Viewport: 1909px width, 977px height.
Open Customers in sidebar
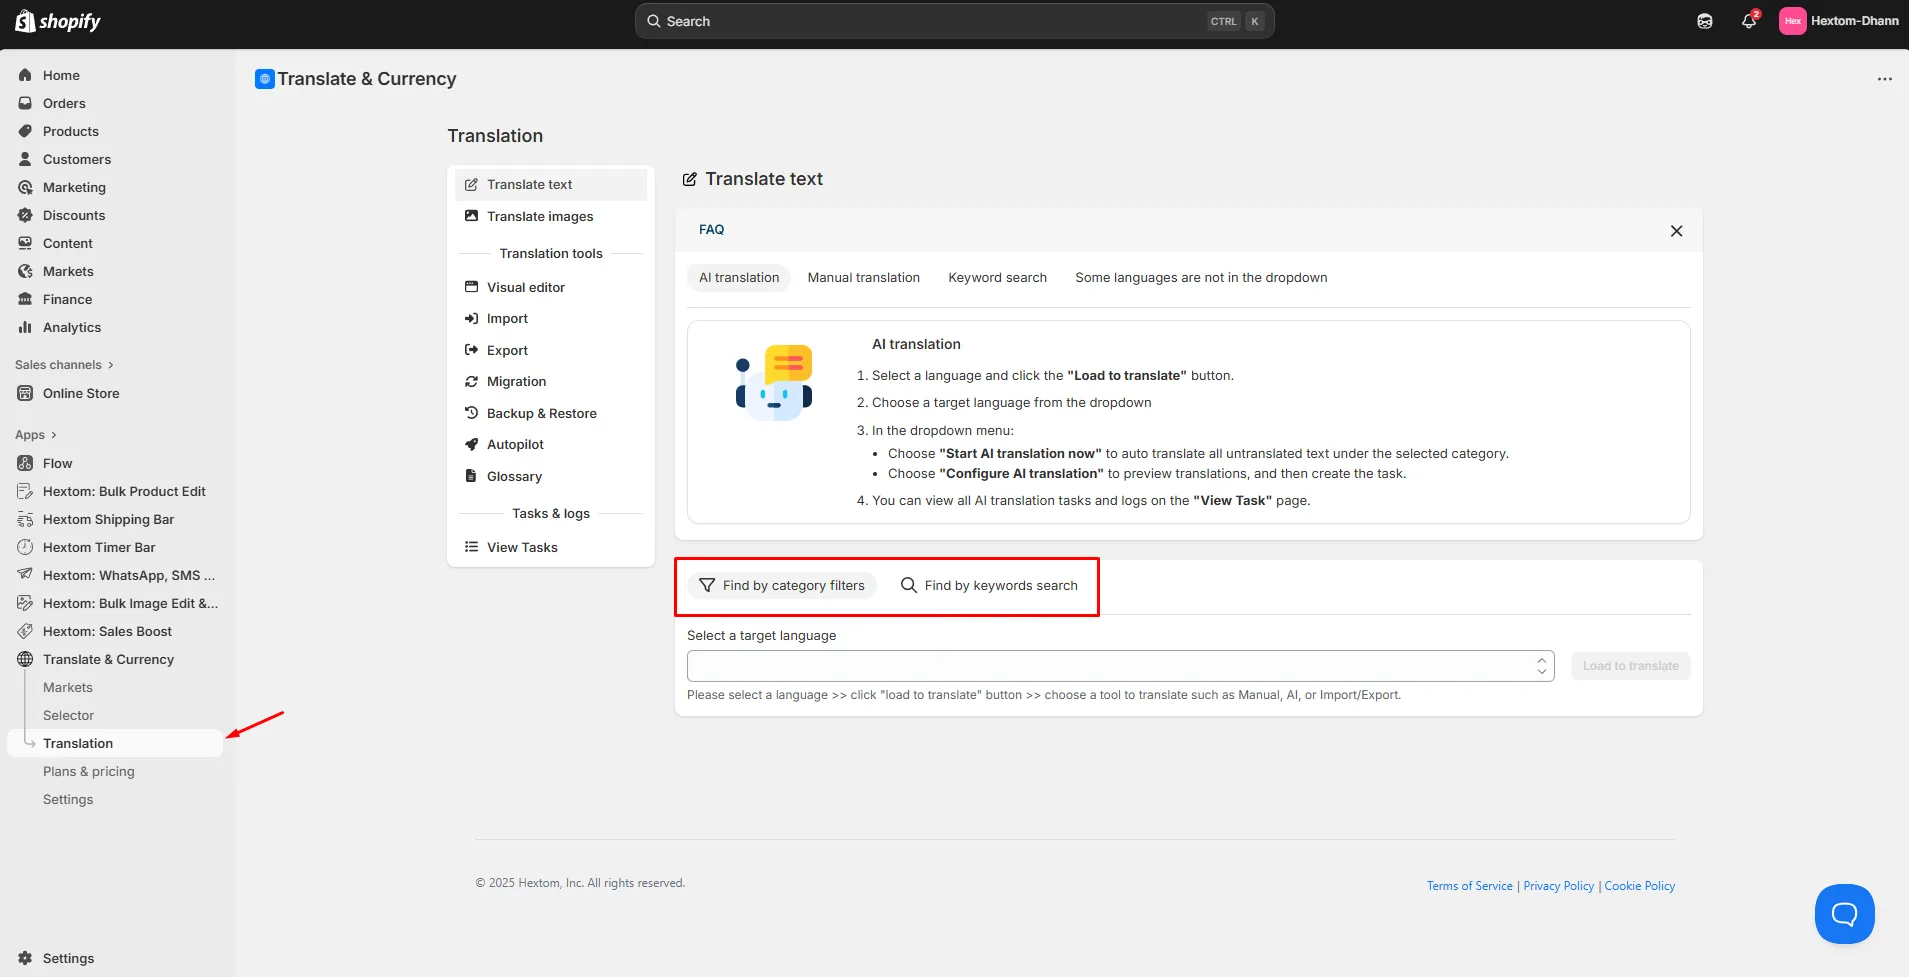click(x=76, y=159)
